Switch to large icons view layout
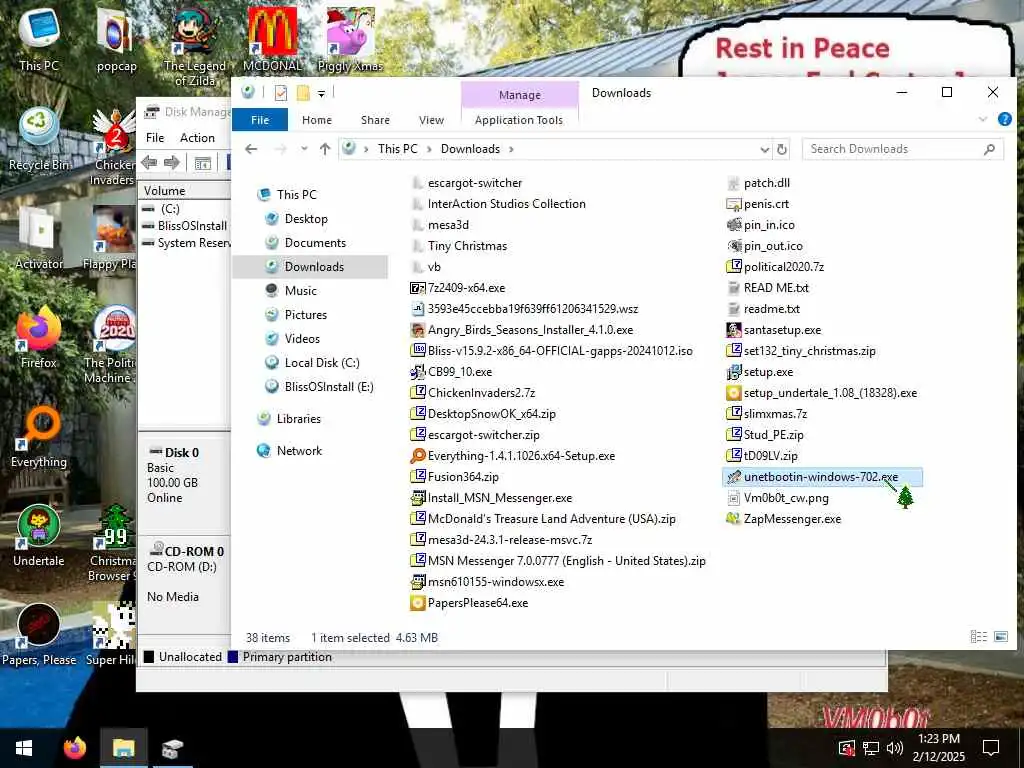 pos(1000,637)
